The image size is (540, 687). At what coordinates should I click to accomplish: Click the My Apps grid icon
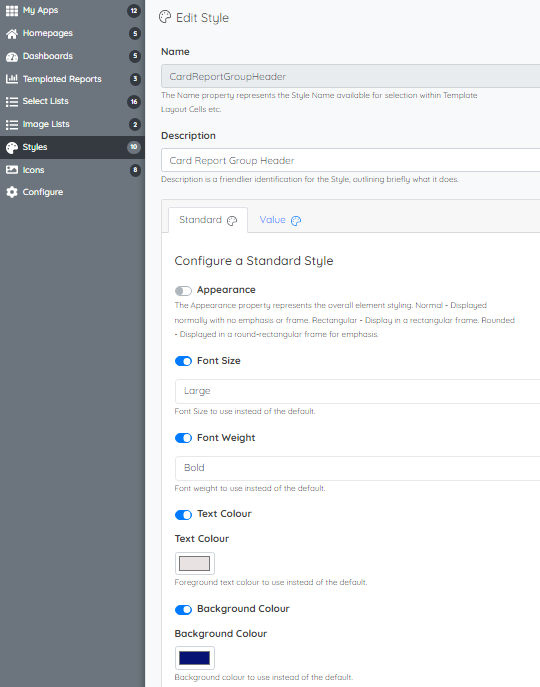[12, 11]
